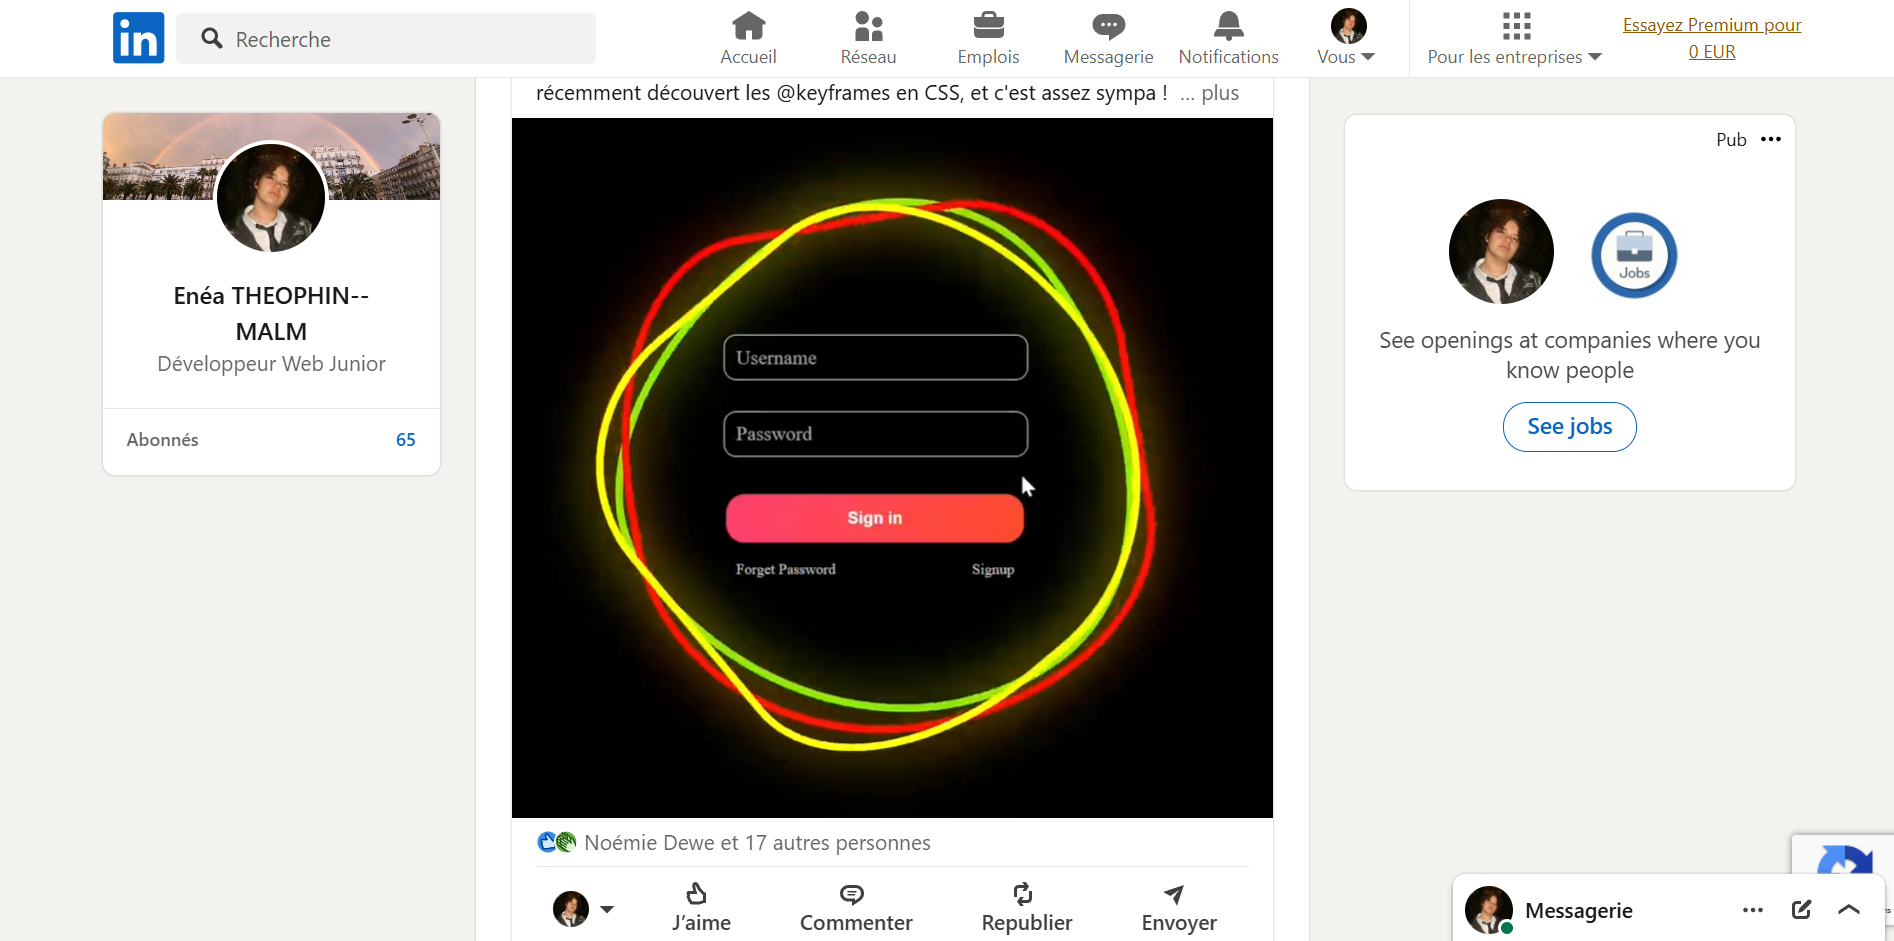Viewport: 1894px width, 941px height.
Task: Open the Messagerie panel ellipsis menu
Action: [x=1752, y=910]
